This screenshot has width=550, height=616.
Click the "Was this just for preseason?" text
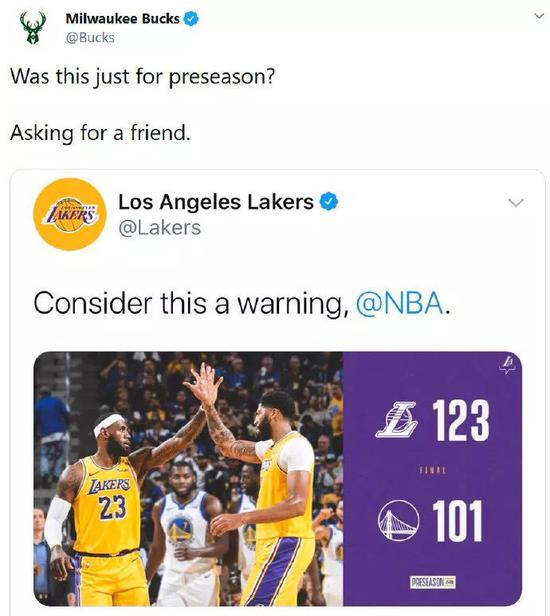coord(142,77)
